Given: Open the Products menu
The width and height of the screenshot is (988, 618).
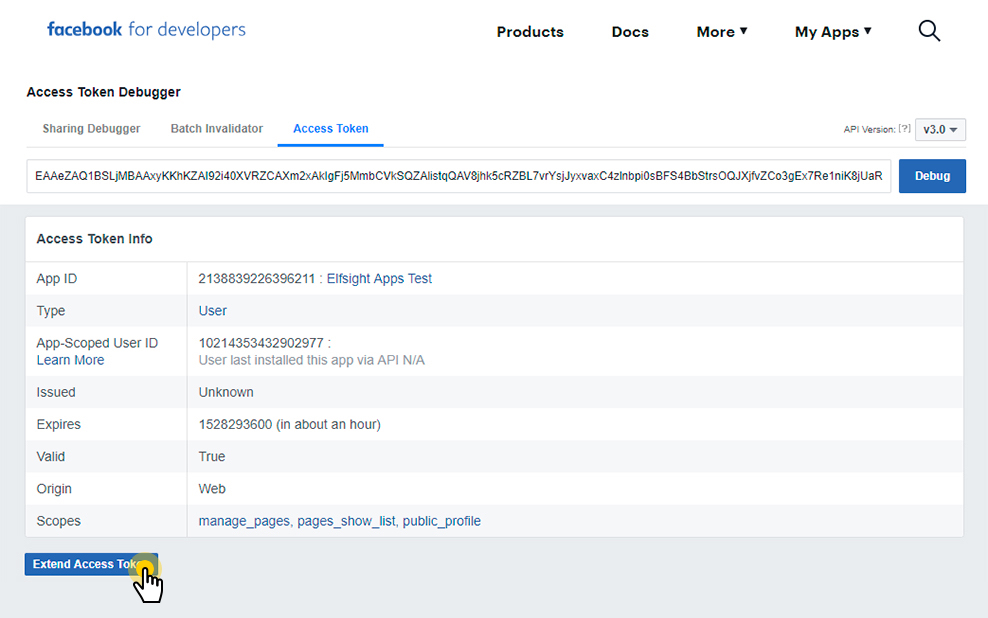Looking at the screenshot, I should (530, 31).
